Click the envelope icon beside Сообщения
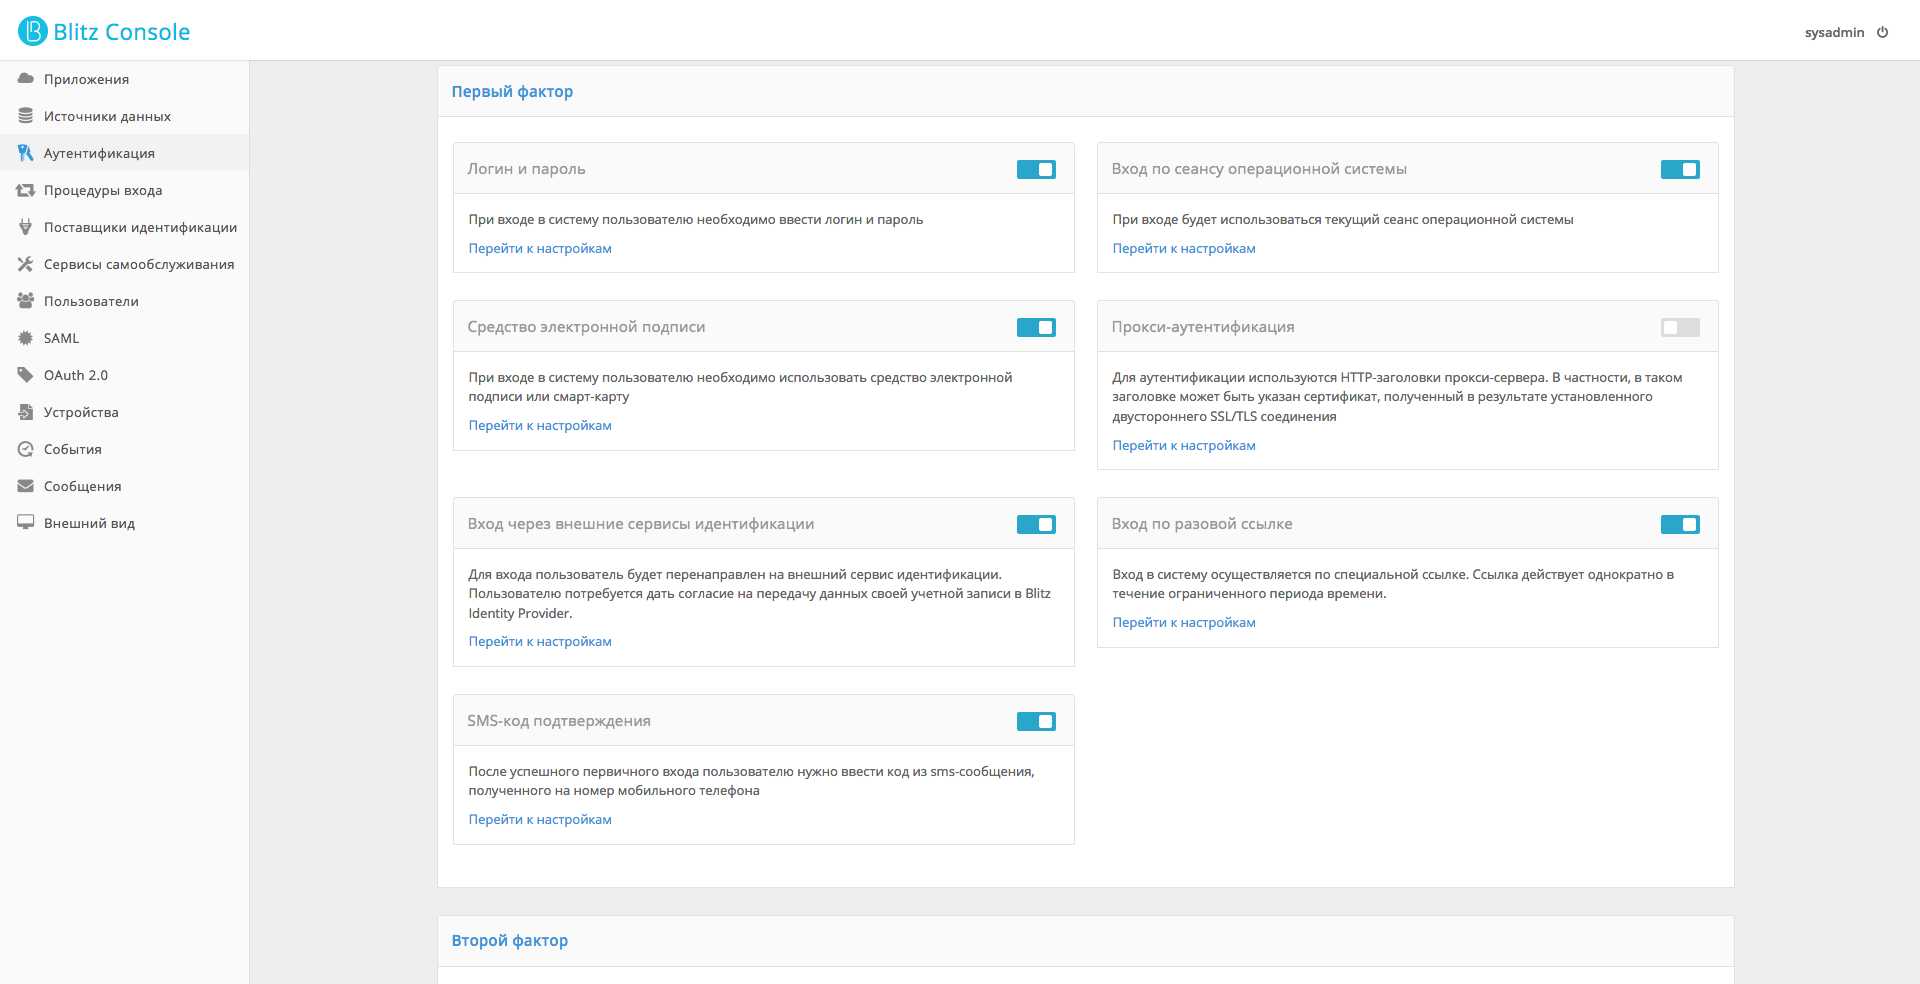 (x=26, y=486)
